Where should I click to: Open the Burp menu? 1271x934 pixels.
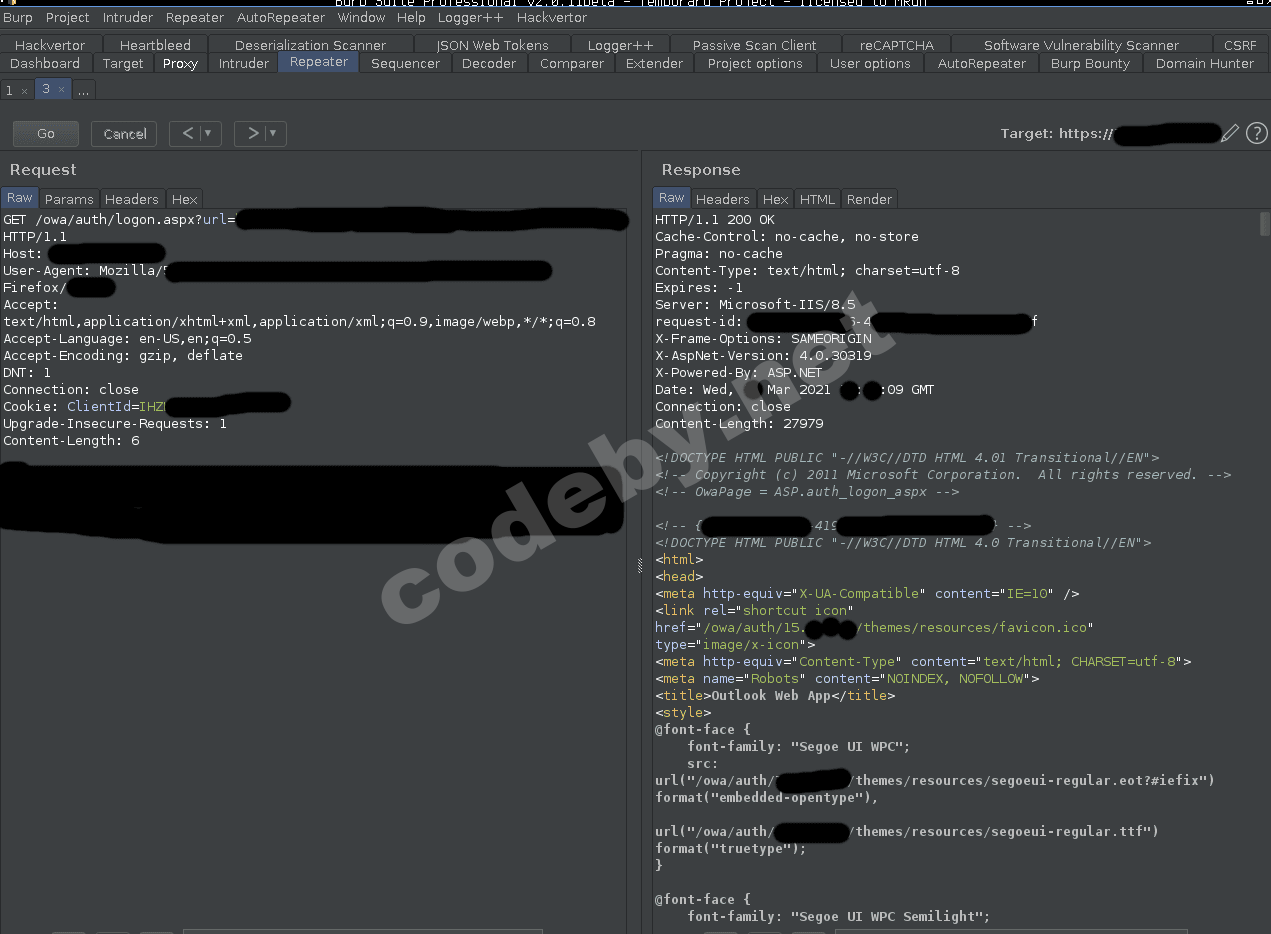18,17
